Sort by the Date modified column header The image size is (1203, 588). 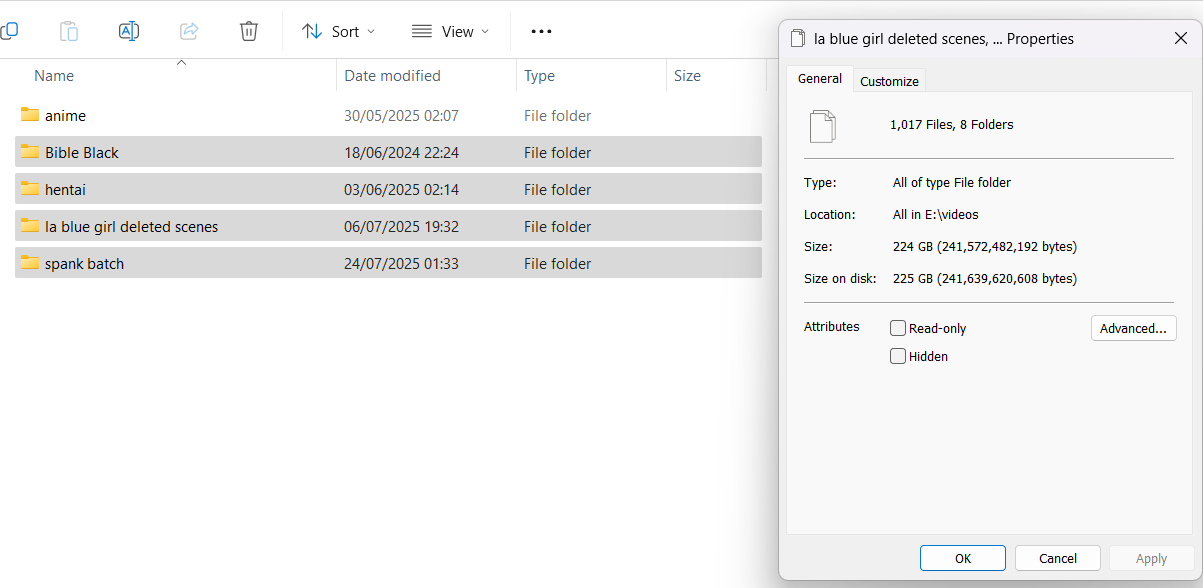[x=392, y=76]
